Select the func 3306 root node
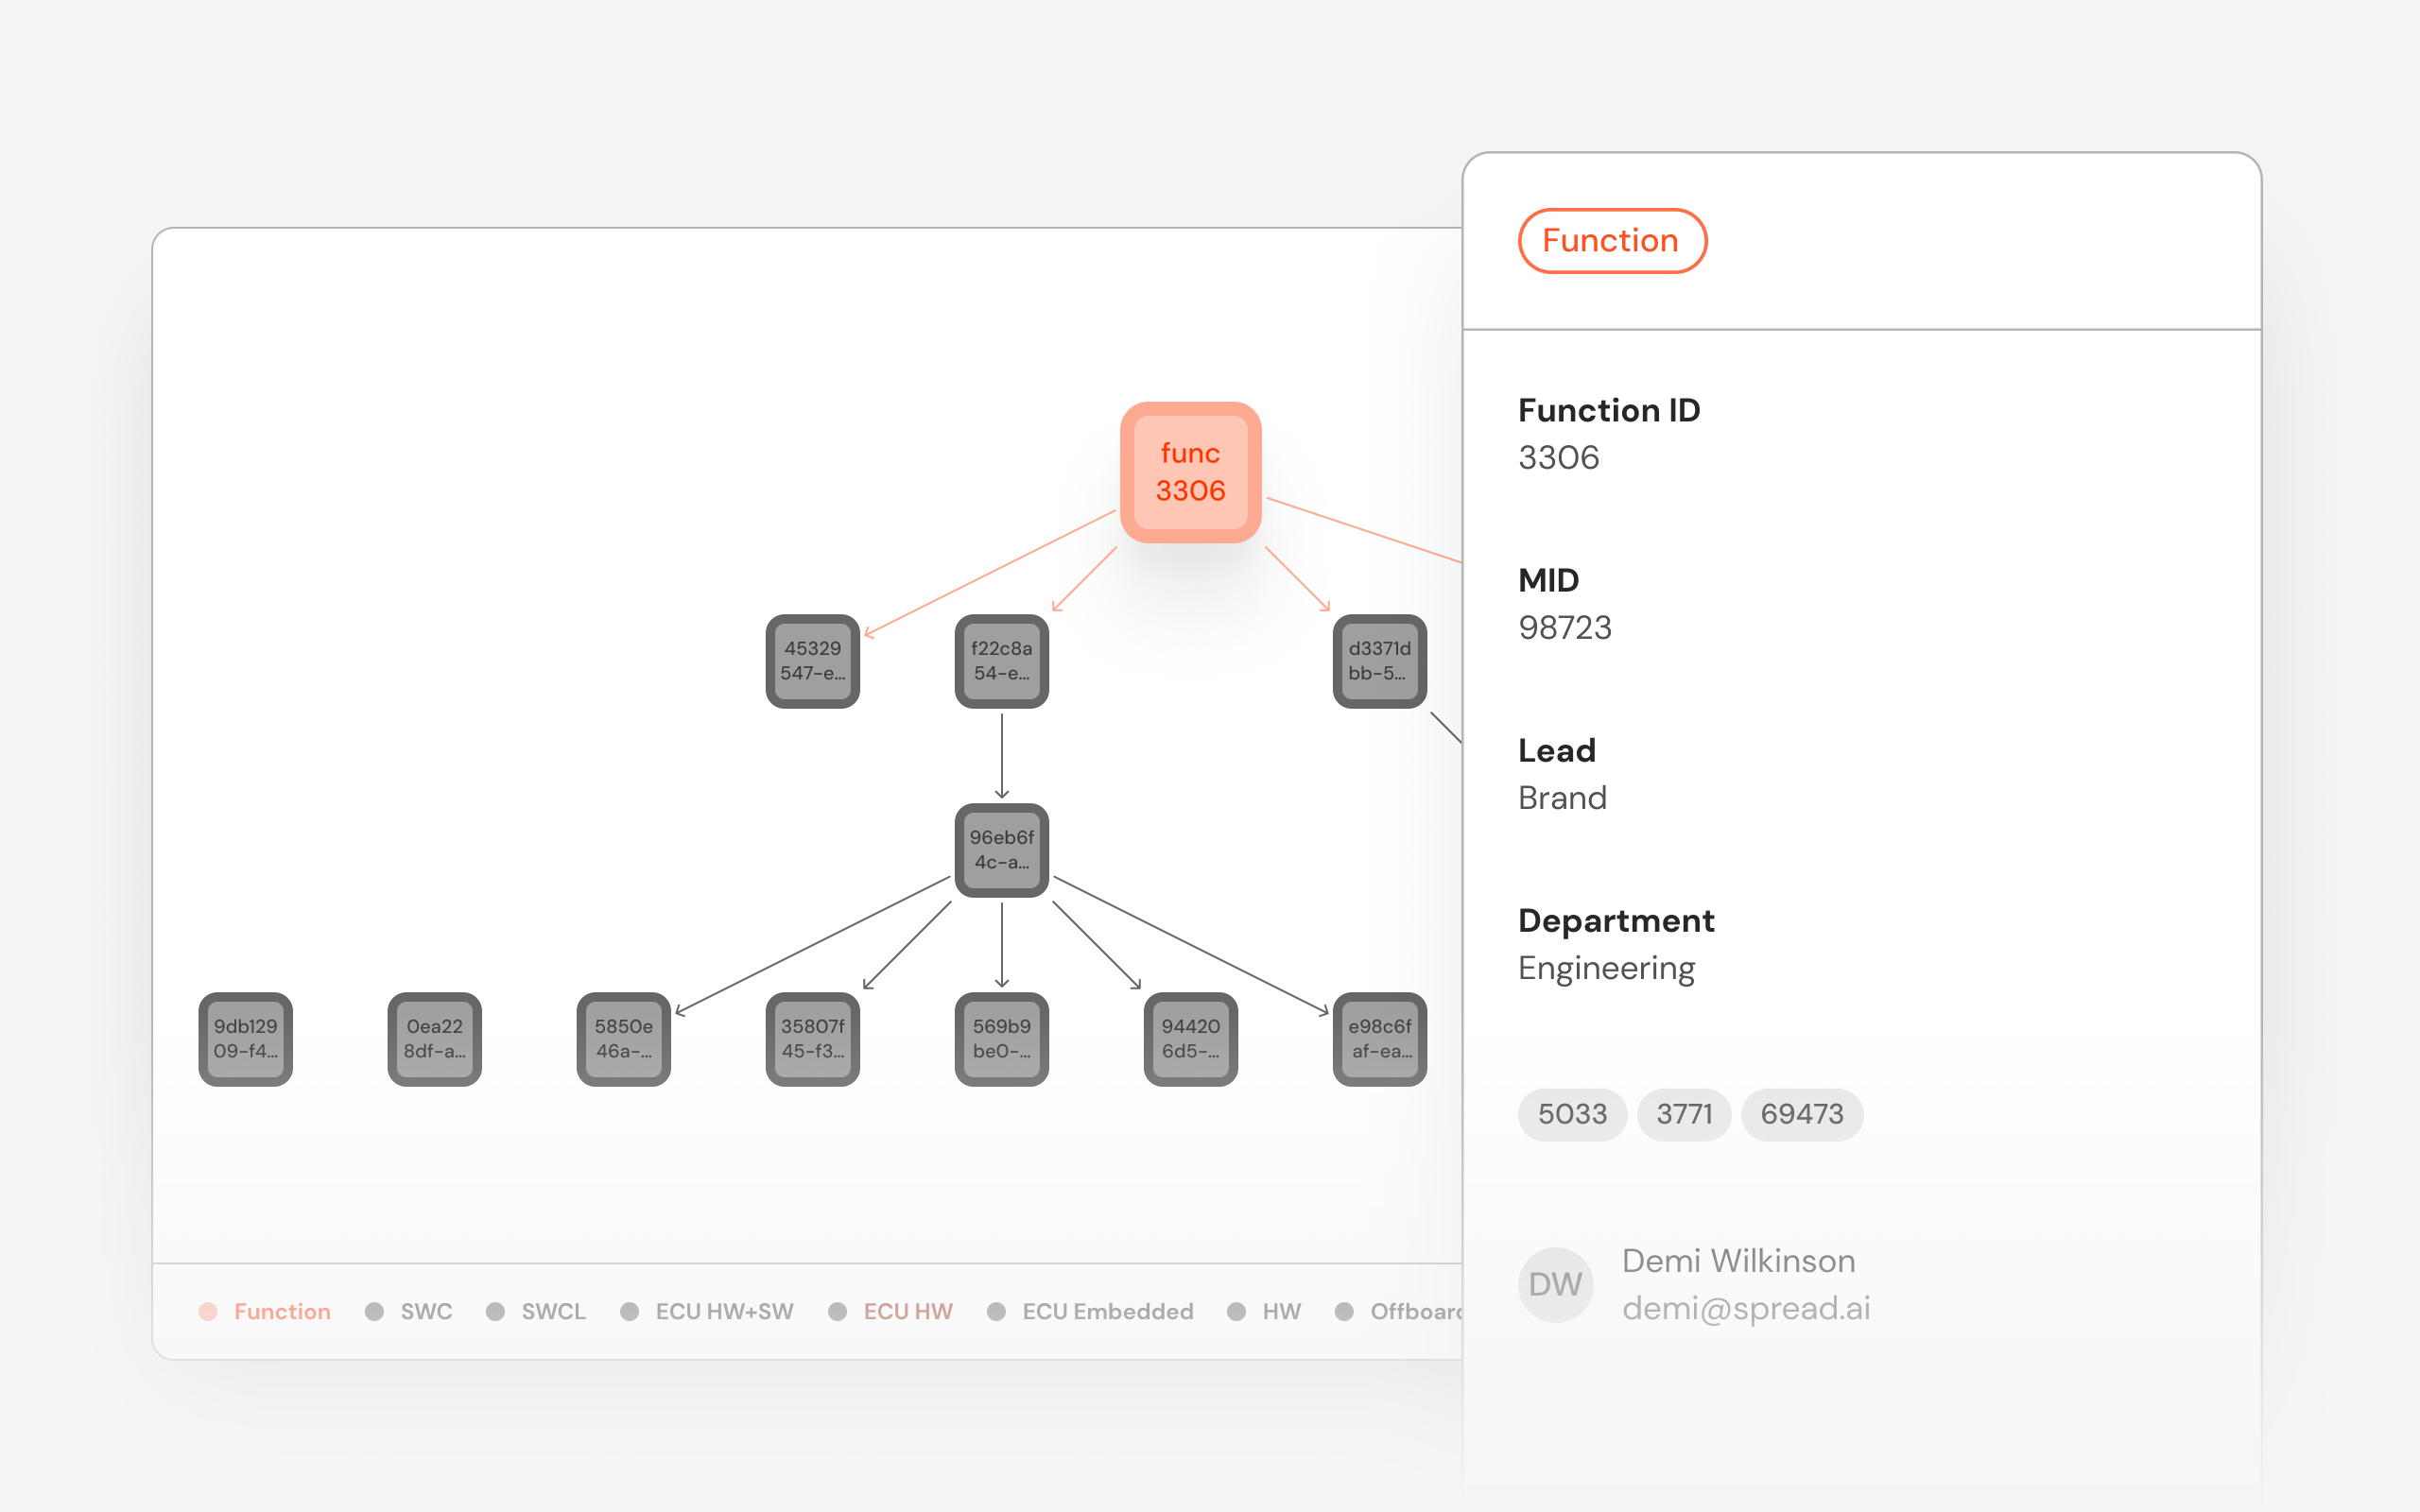2420x1512 pixels. [1190, 472]
